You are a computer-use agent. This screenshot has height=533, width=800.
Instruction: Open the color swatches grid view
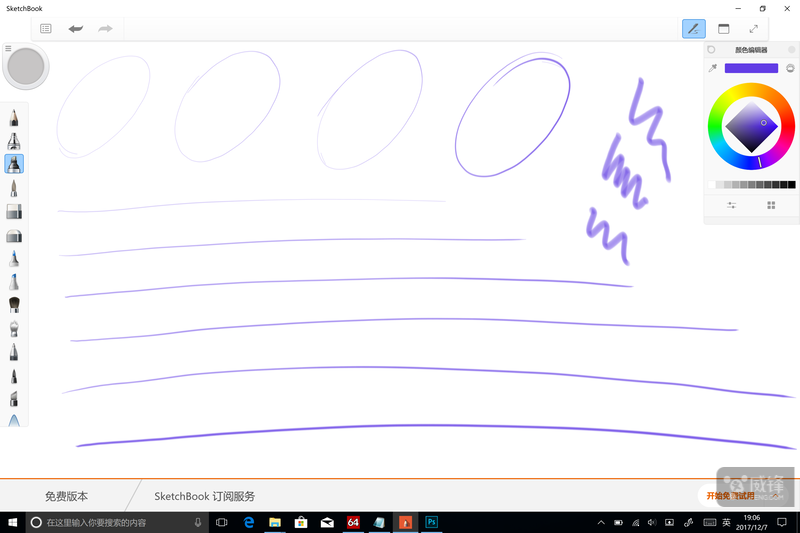(x=771, y=205)
